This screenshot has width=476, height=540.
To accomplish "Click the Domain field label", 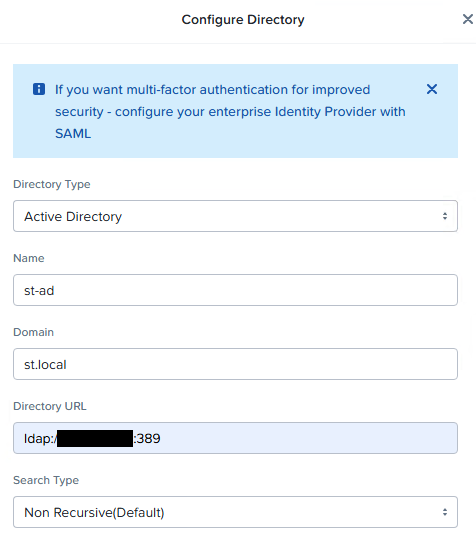I will pos(33,332).
